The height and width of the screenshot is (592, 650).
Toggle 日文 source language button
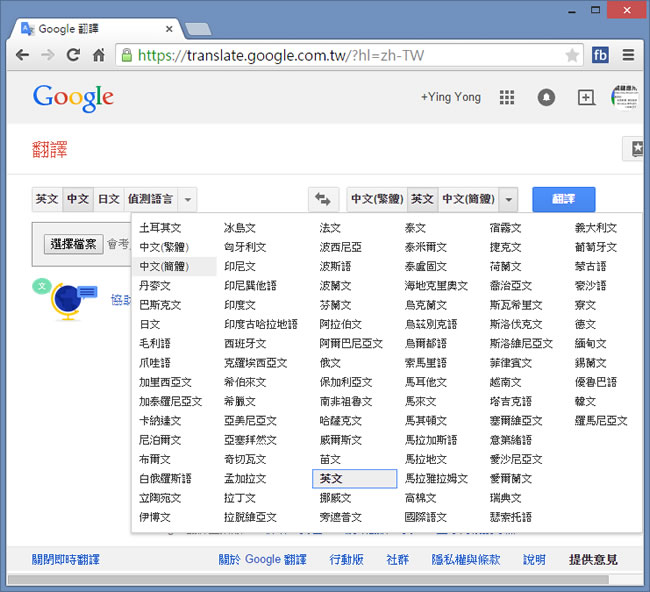coord(108,199)
